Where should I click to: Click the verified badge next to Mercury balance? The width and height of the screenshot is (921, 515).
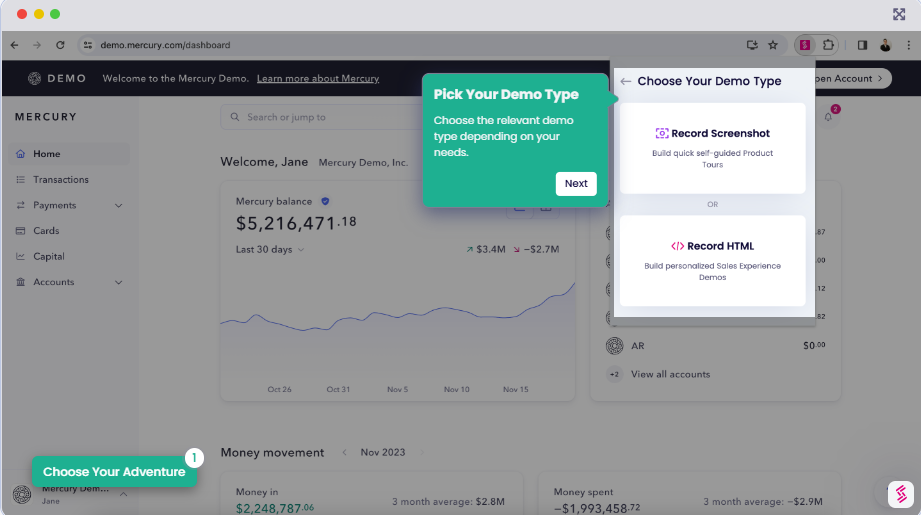(325, 201)
